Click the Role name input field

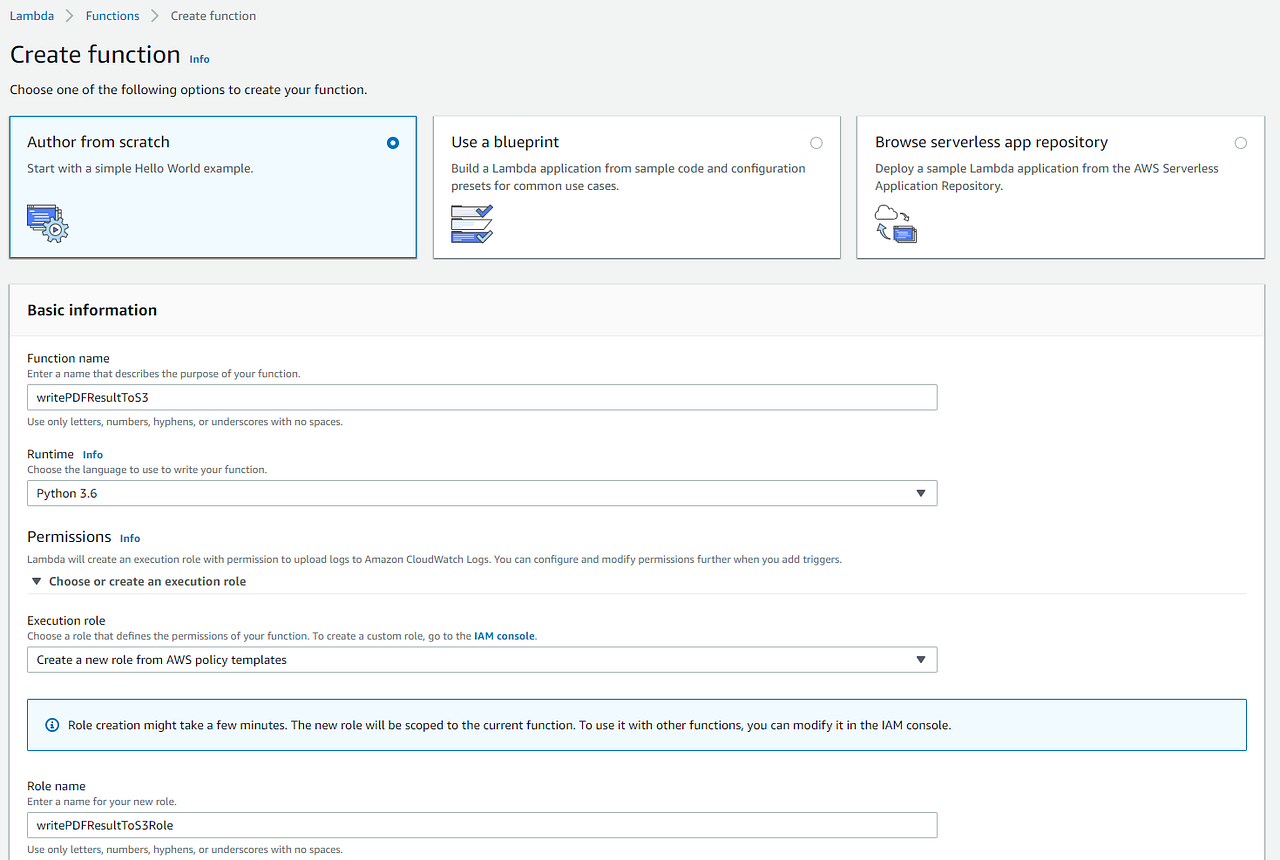(x=482, y=824)
